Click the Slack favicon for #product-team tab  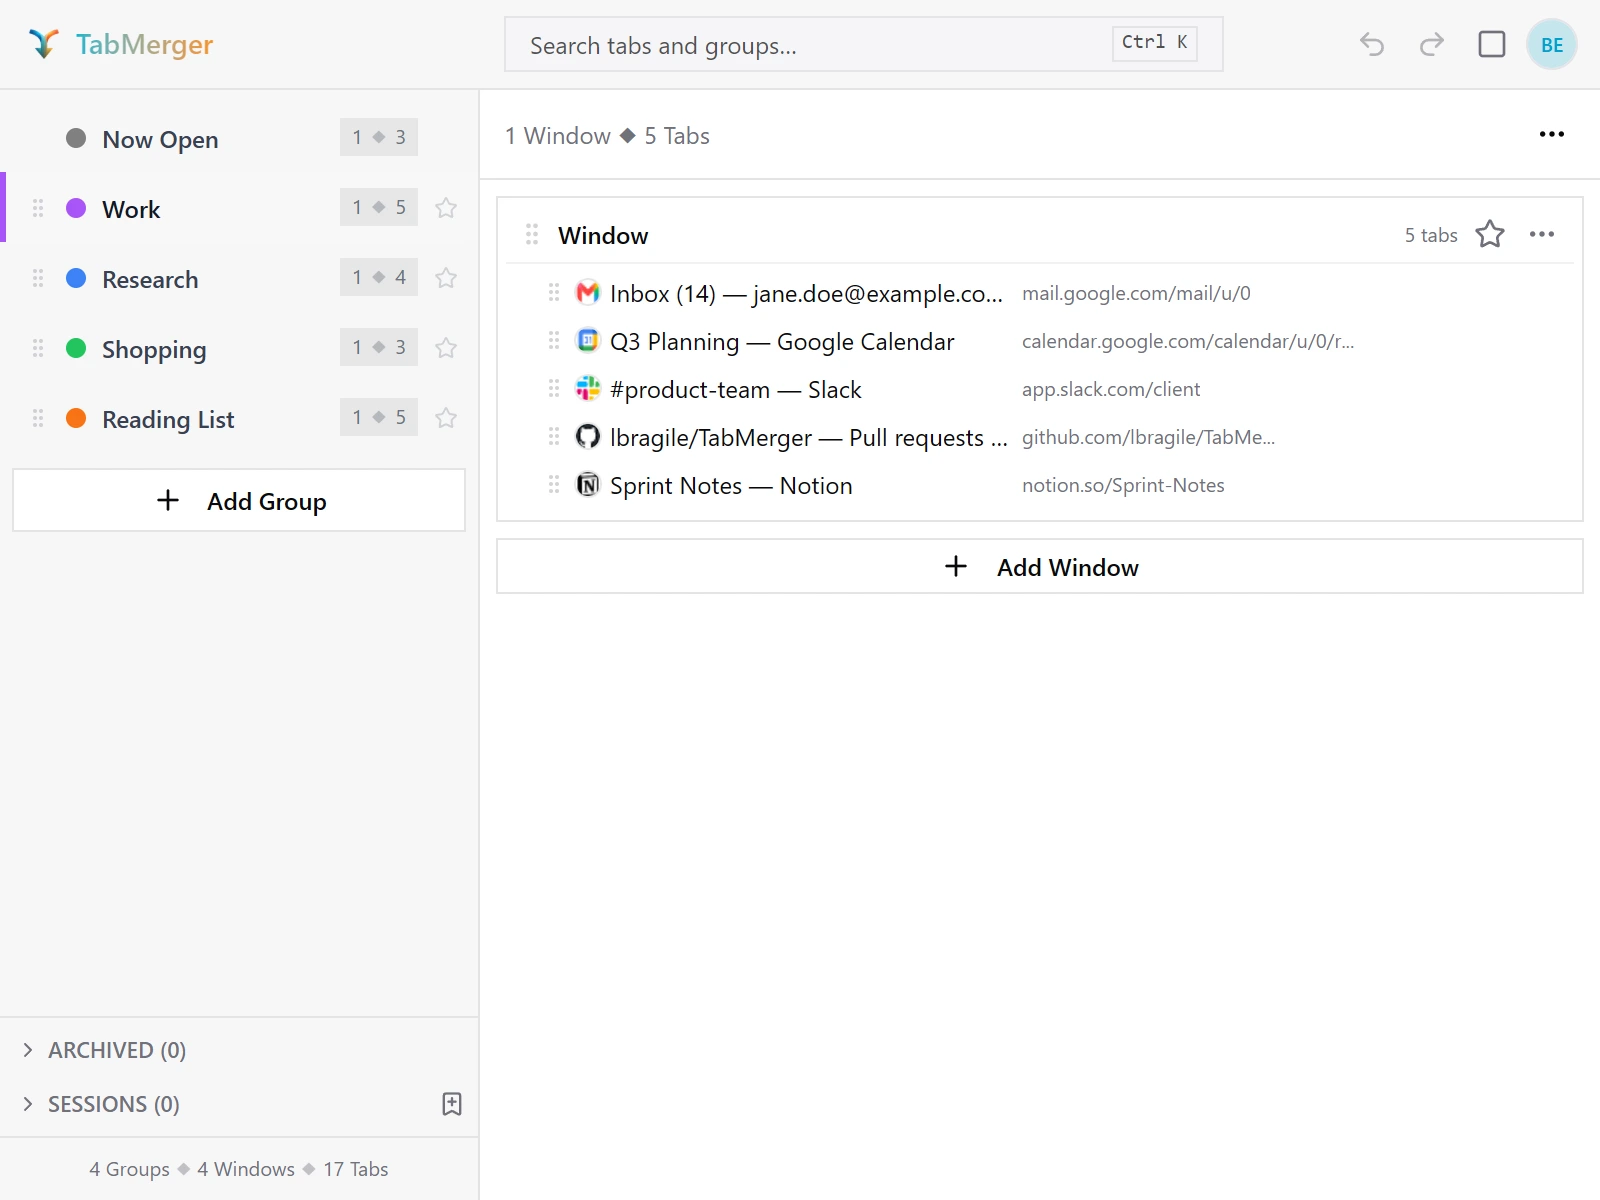click(588, 389)
